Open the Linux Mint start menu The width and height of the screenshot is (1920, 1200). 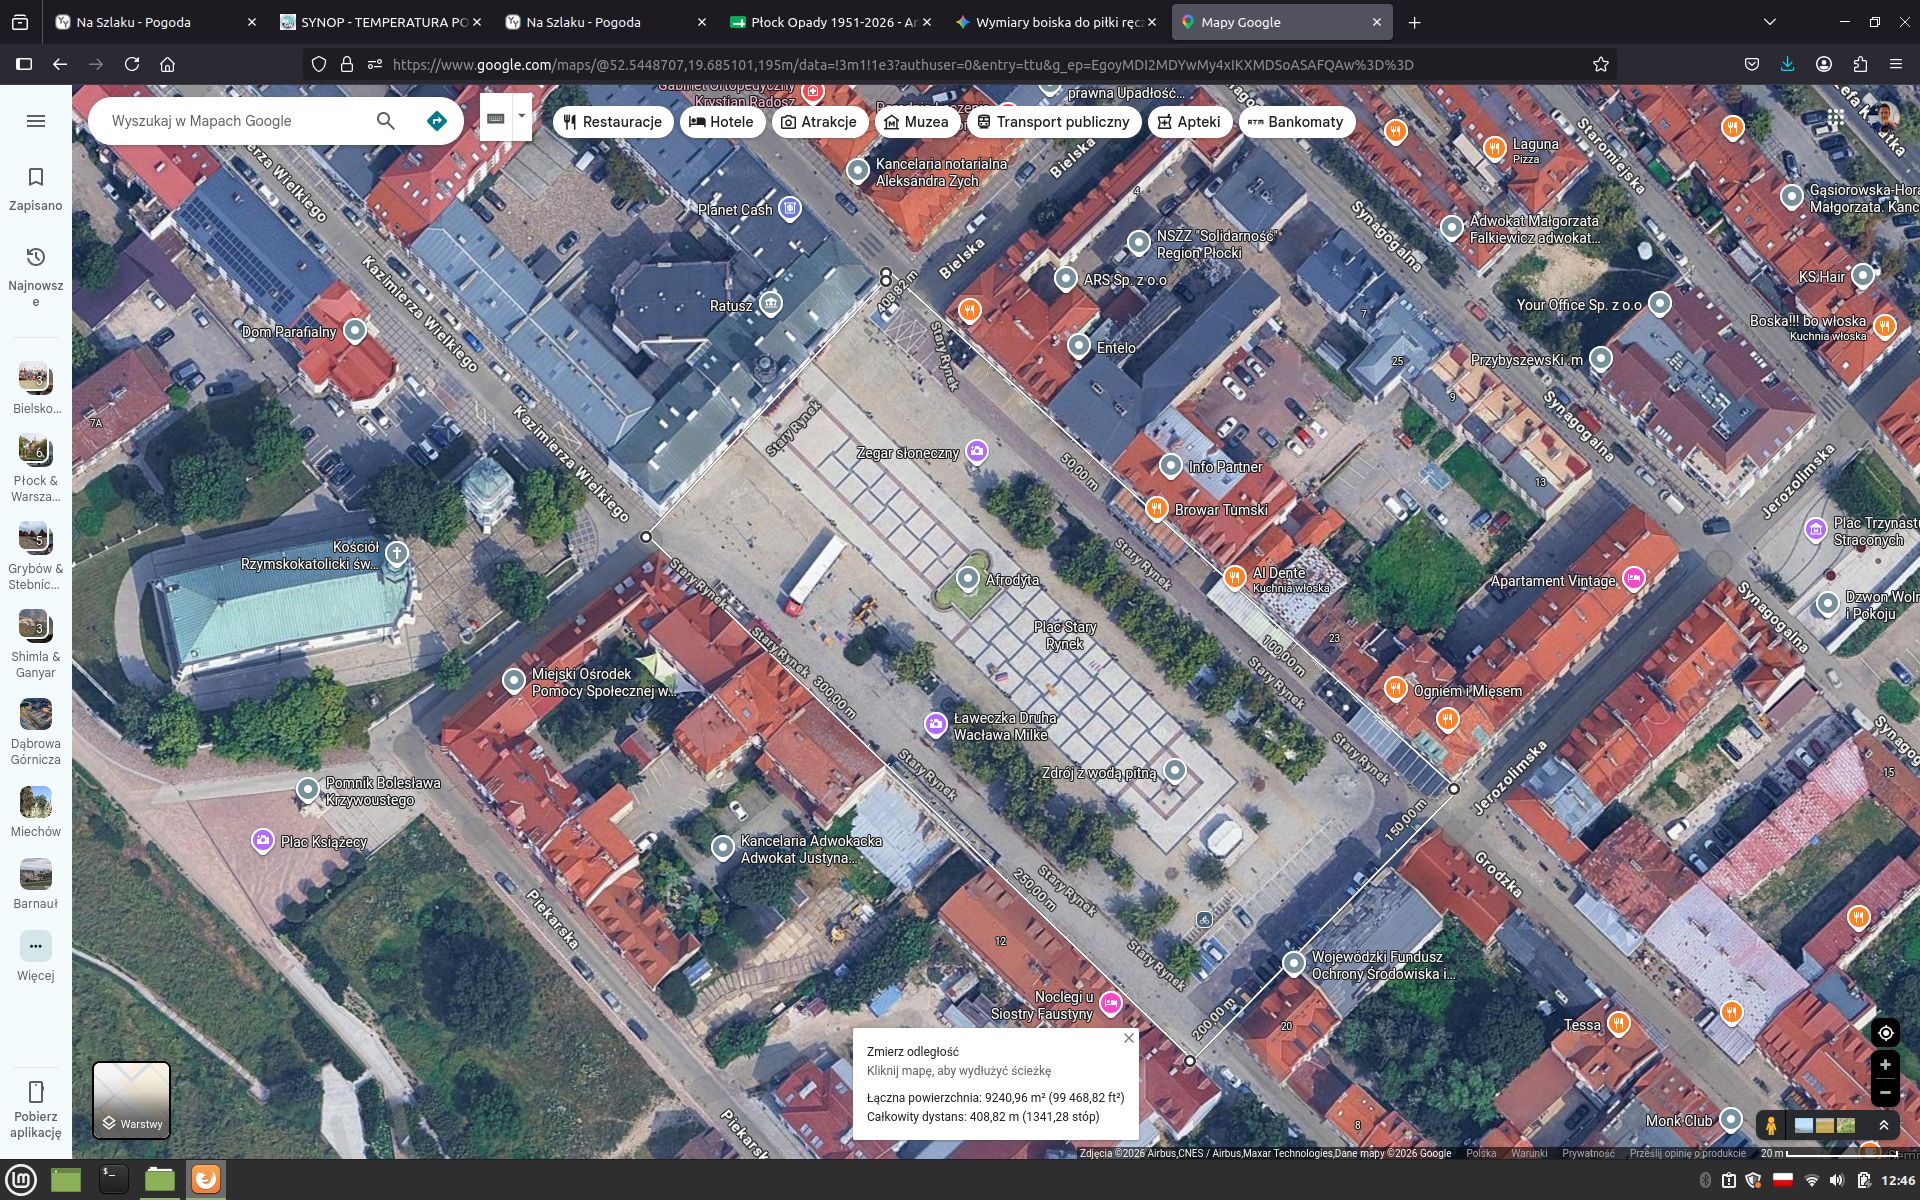tap(21, 1180)
